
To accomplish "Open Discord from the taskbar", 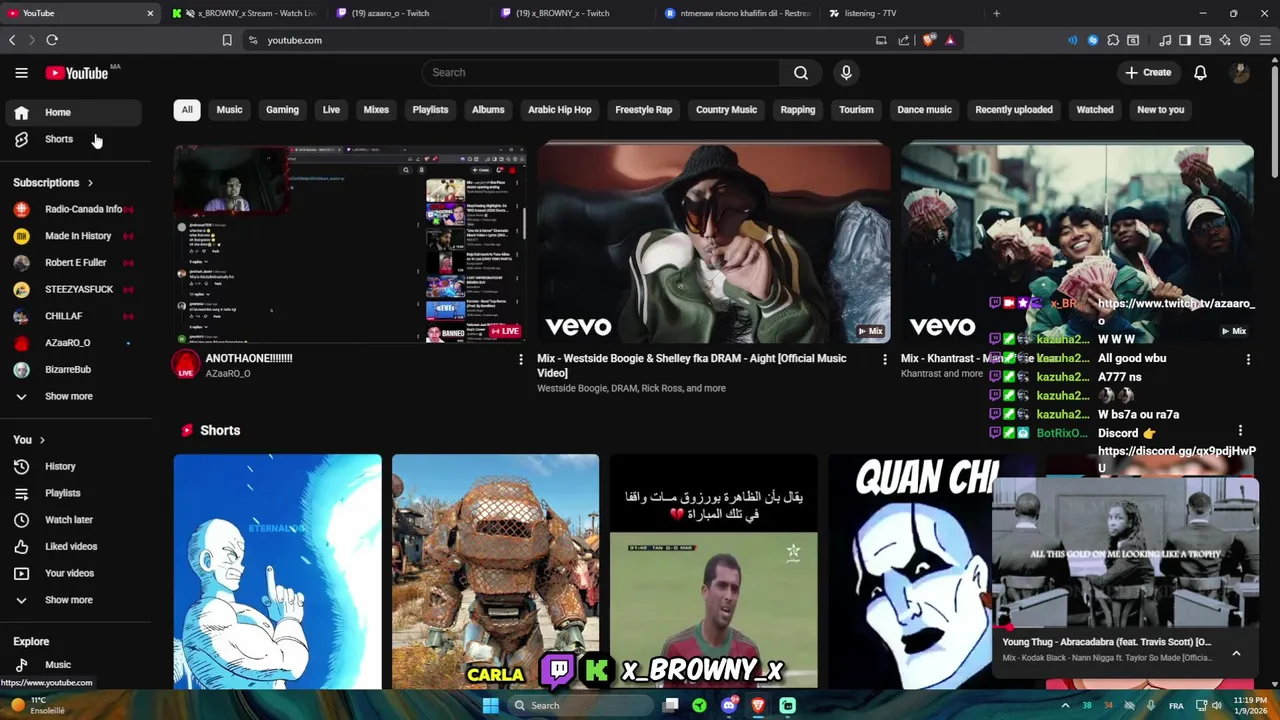I will tap(729, 705).
